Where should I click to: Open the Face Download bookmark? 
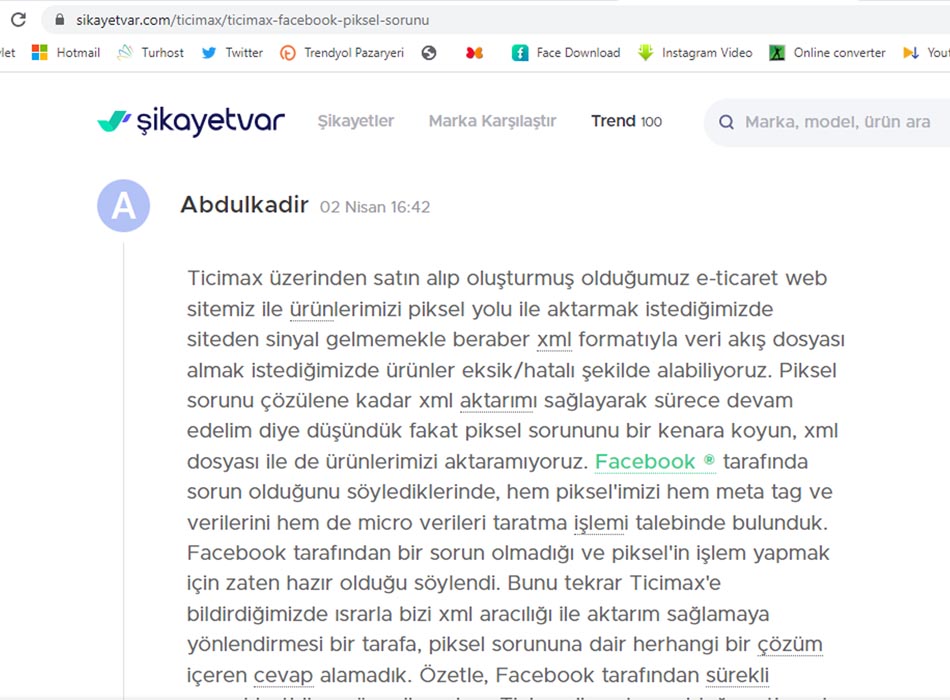566,53
